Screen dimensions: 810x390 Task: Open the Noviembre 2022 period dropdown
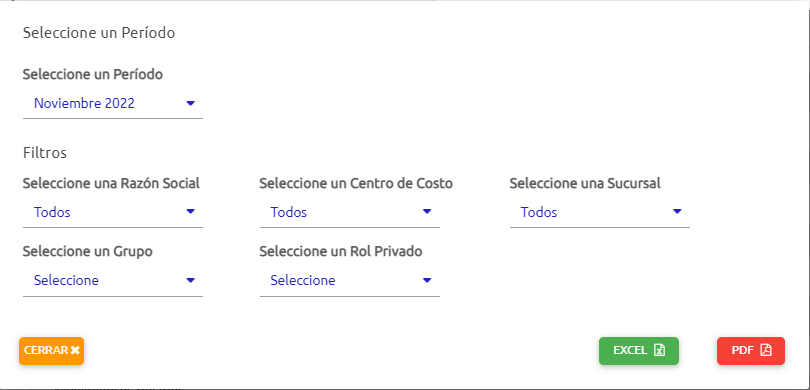(113, 103)
